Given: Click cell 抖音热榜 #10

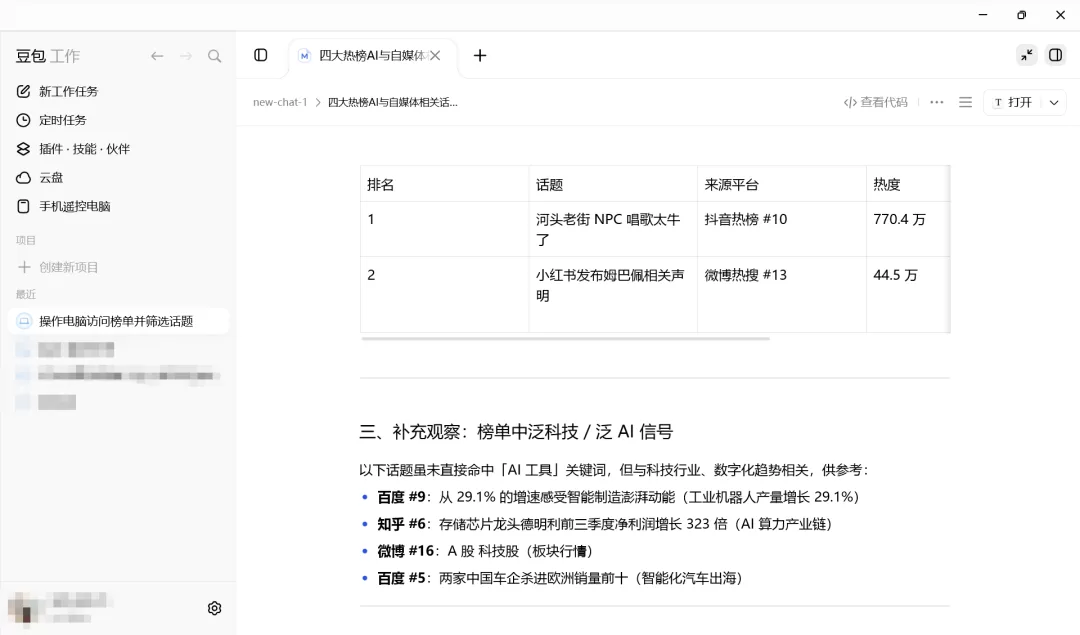Looking at the screenshot, I should [x=782, y=229].
